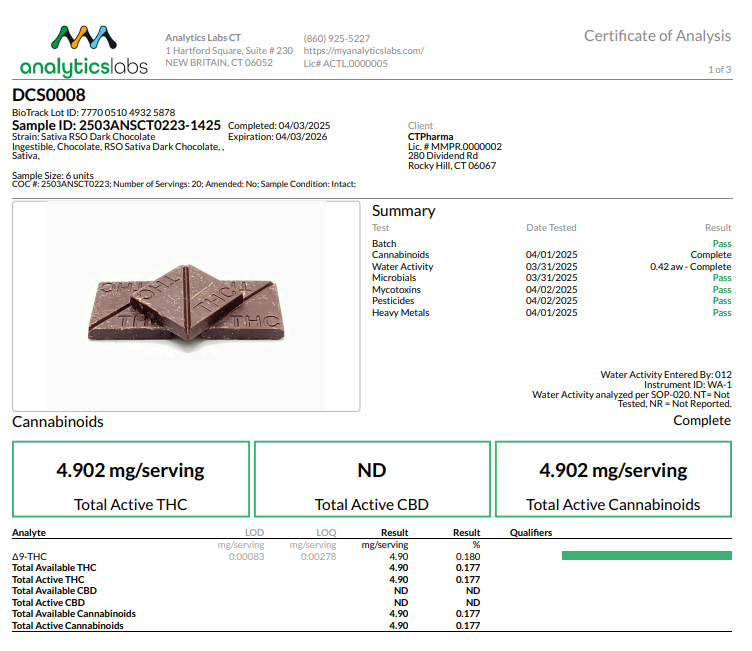Select the DCS0008 heading
752x651 pixels.
49,95
